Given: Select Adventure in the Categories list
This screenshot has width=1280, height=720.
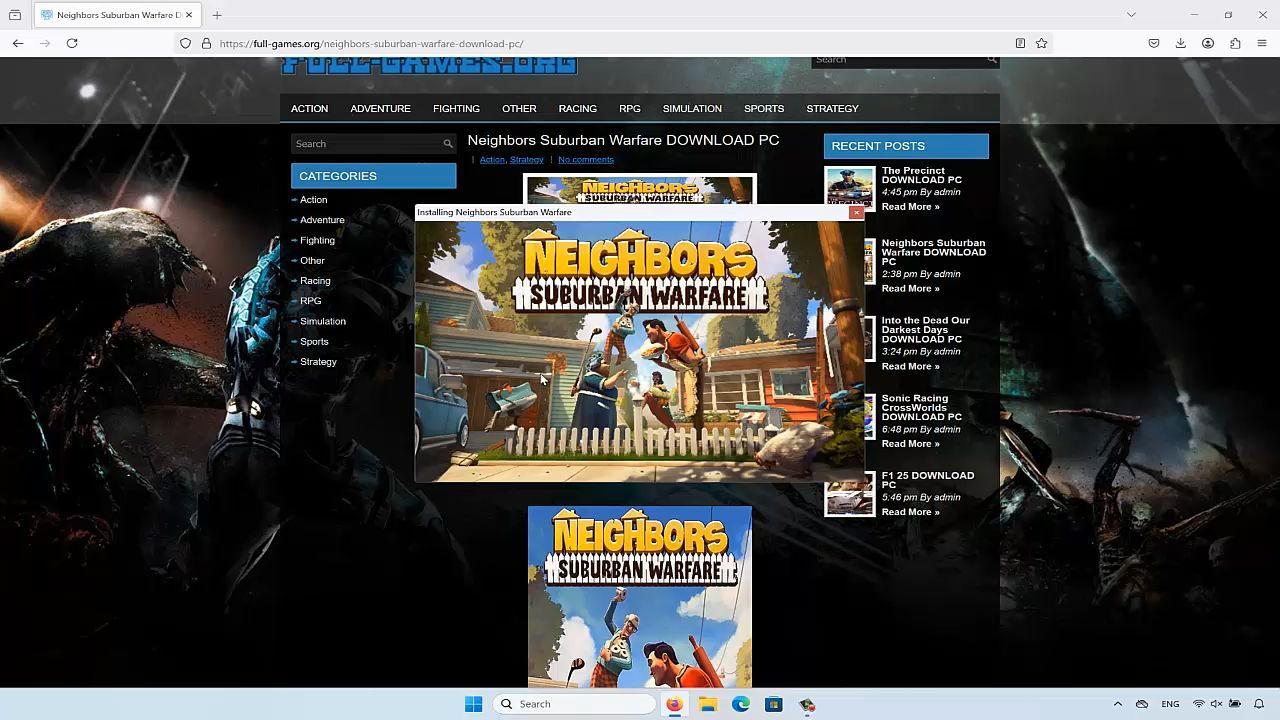Looking at the screenshot, I should click(322, 220).
